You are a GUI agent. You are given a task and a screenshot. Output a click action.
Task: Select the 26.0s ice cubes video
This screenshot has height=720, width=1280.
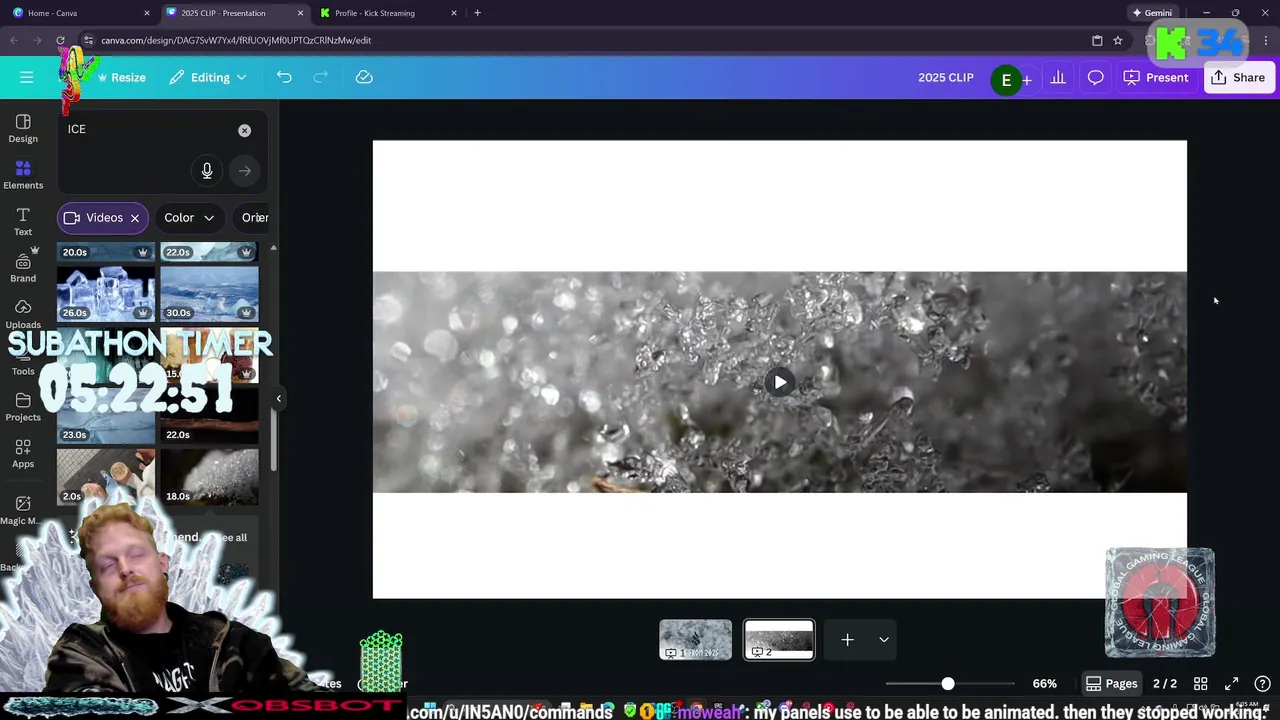106,293
